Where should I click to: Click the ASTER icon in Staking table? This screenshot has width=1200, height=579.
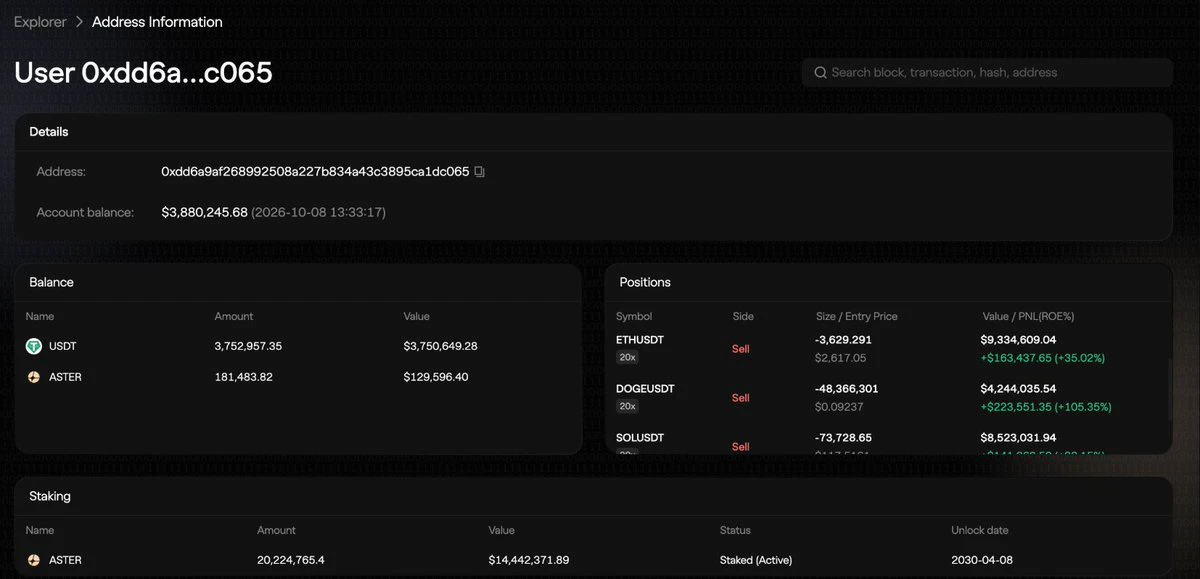point(33,560)
